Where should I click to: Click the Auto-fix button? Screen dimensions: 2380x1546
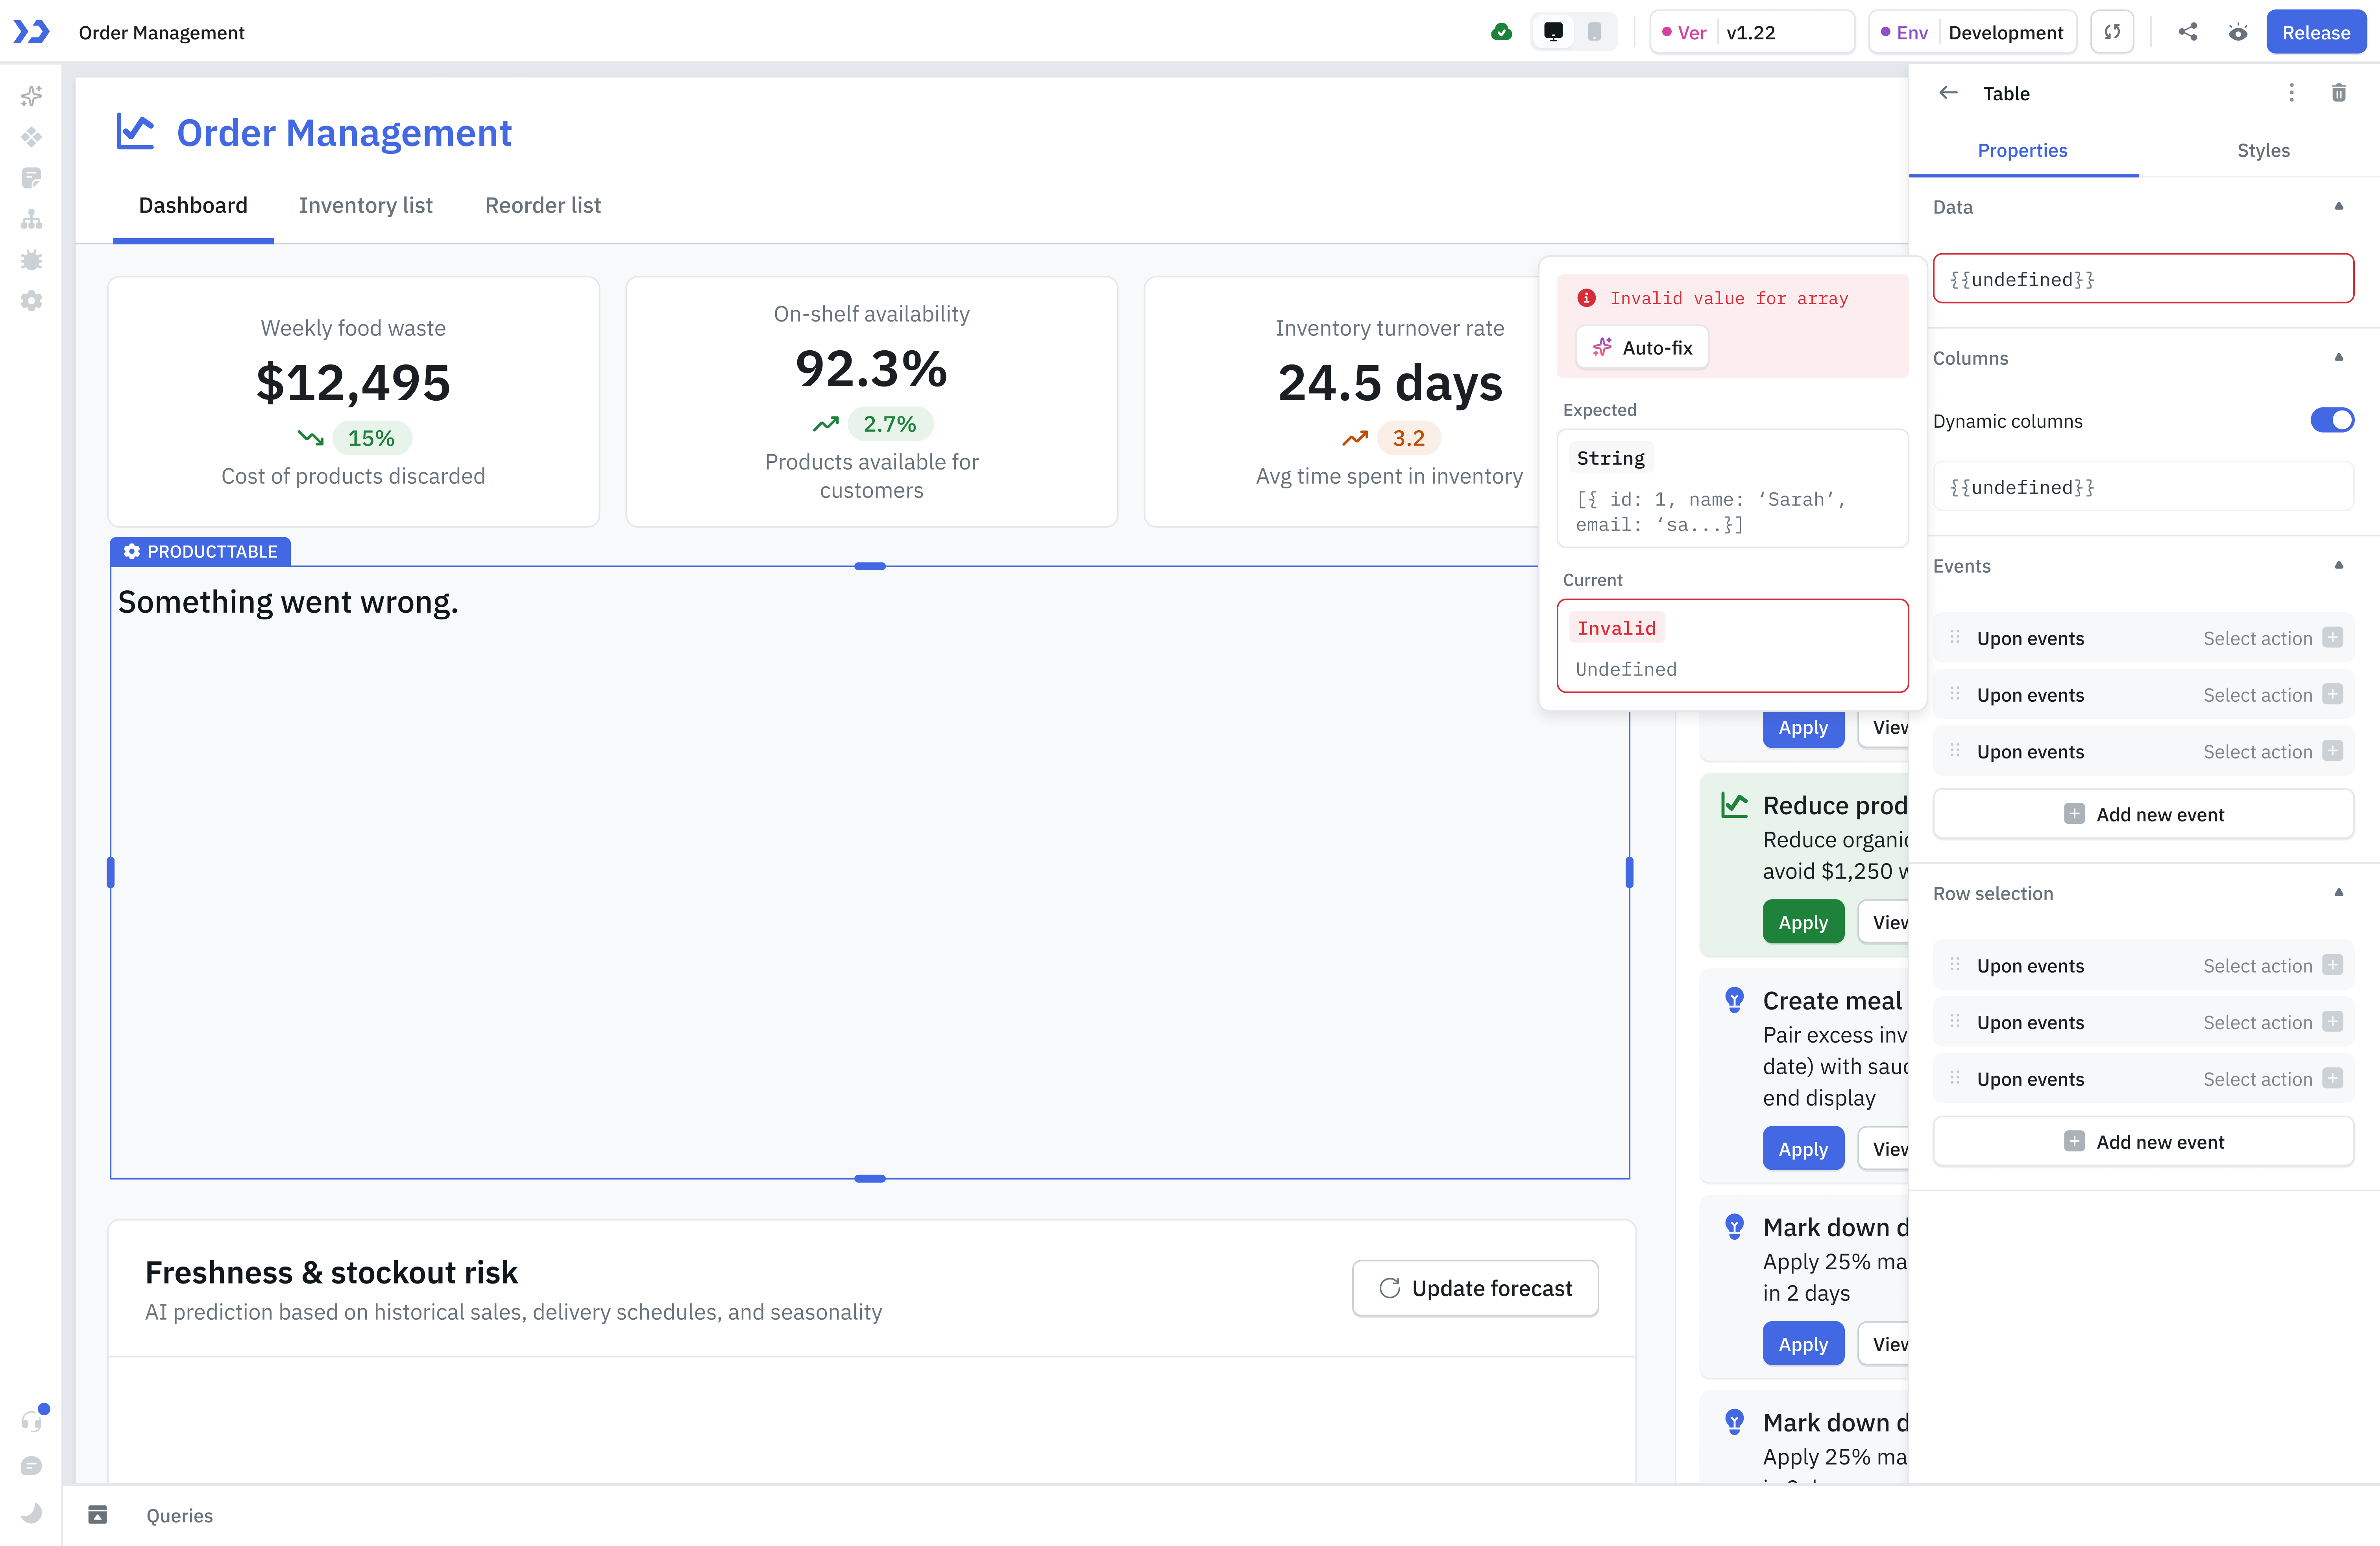coord(1642,348)
